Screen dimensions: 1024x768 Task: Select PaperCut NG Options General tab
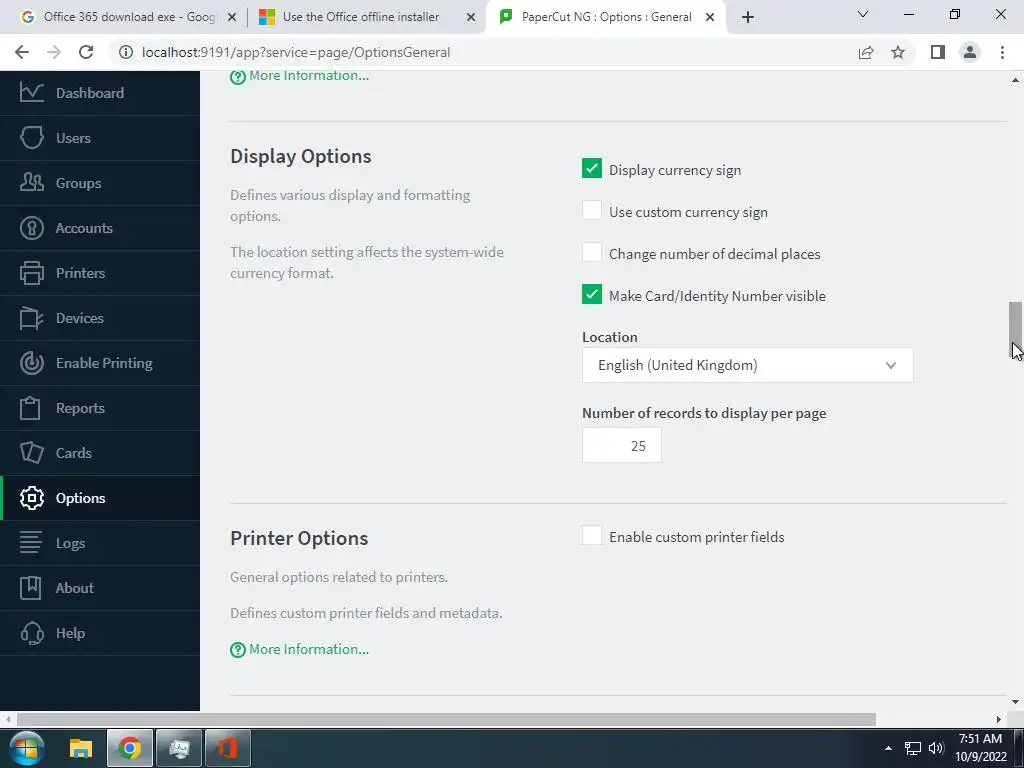(x=606, y=17)
